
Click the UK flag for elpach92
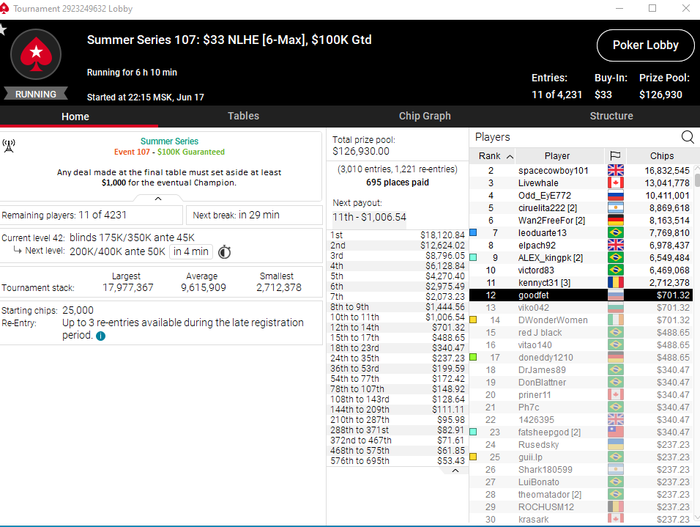616,245
